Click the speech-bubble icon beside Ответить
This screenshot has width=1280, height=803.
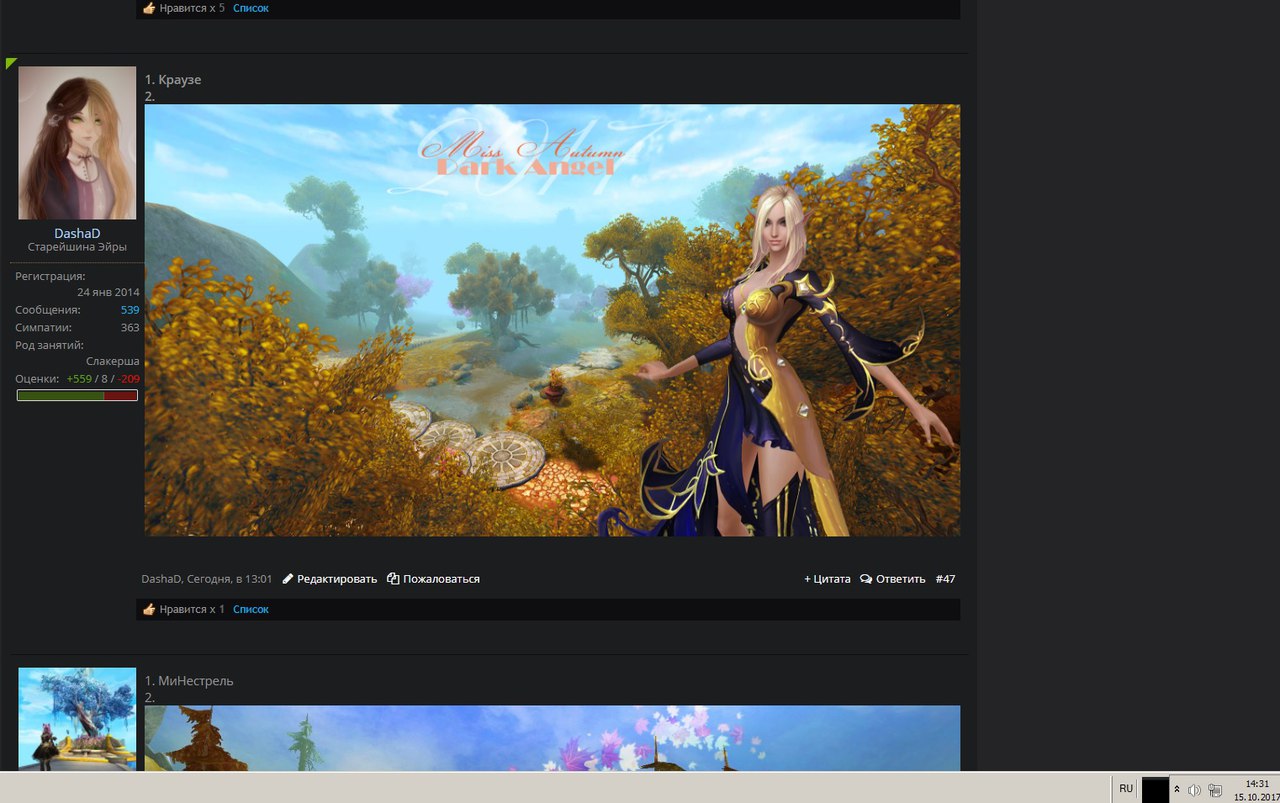[x=866, y=579]
